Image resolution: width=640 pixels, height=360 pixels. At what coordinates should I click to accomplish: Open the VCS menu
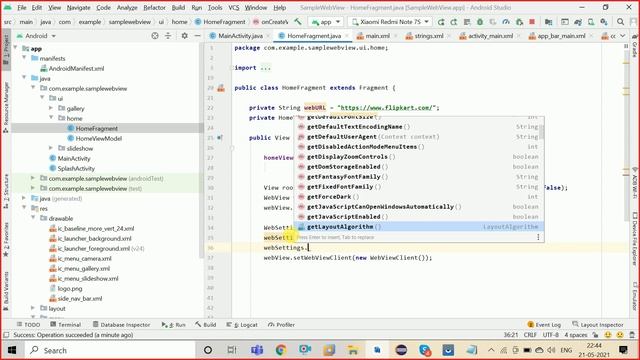233,7
